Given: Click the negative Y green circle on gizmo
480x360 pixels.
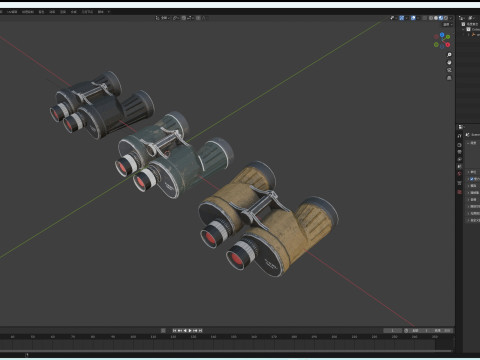Looking at the screenshot, I should pos(436,44).
